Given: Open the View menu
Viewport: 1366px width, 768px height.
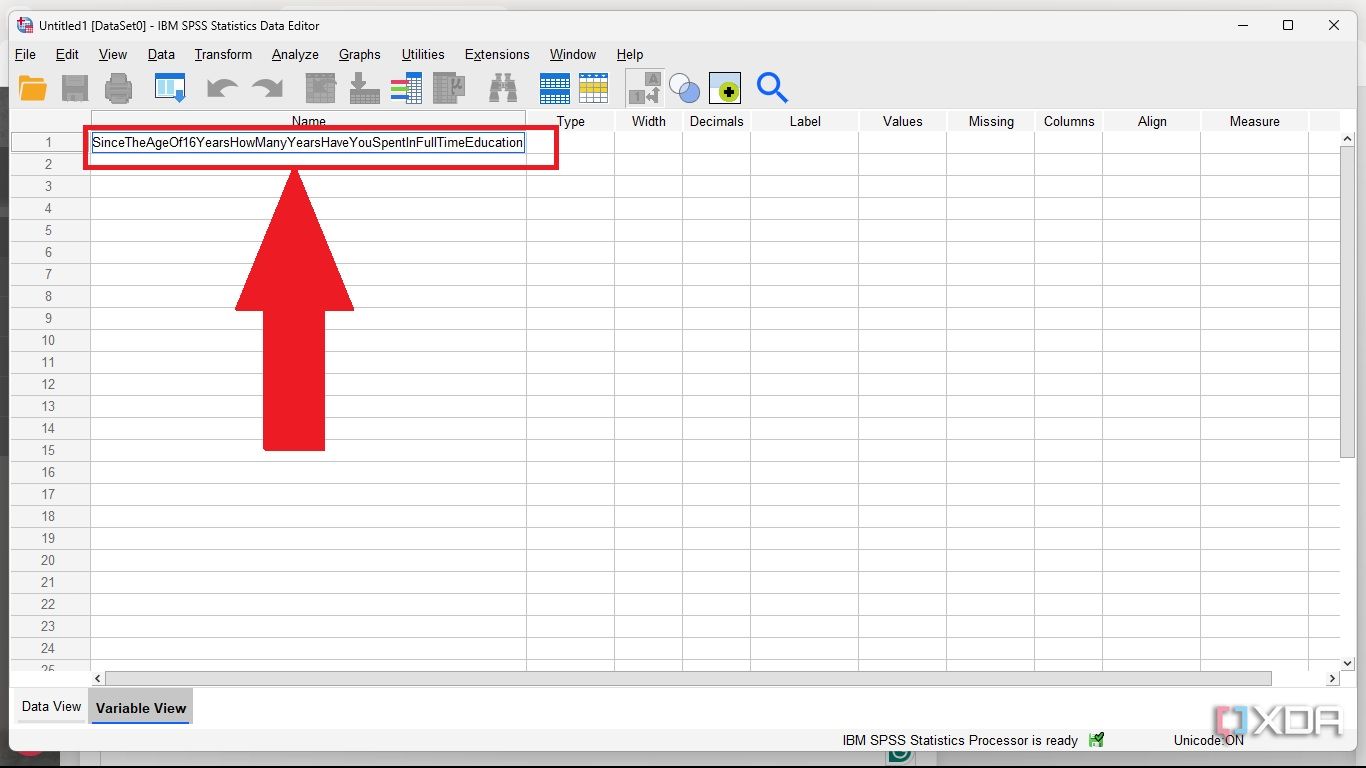Looking at the screenshot, I should (x=113, y=54).
